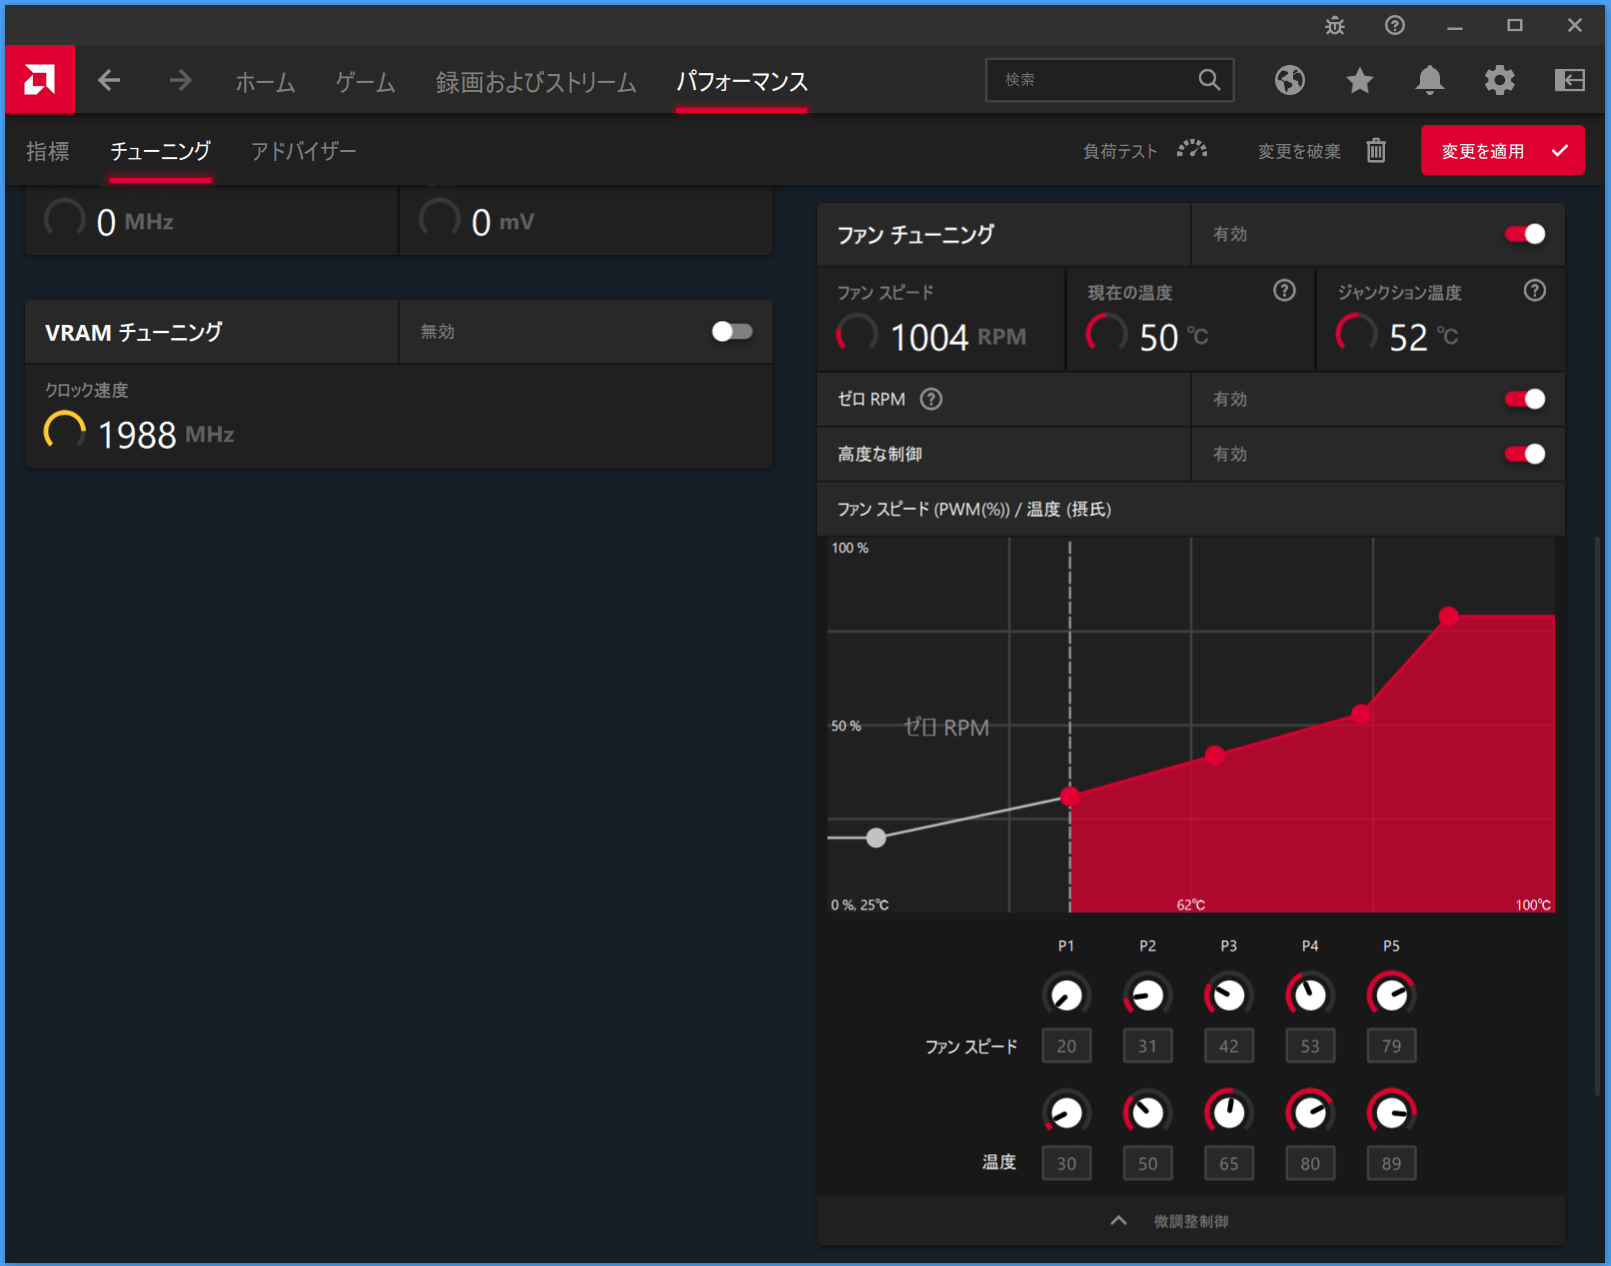Click the P5 fan speed dial

click(1391, 995)
